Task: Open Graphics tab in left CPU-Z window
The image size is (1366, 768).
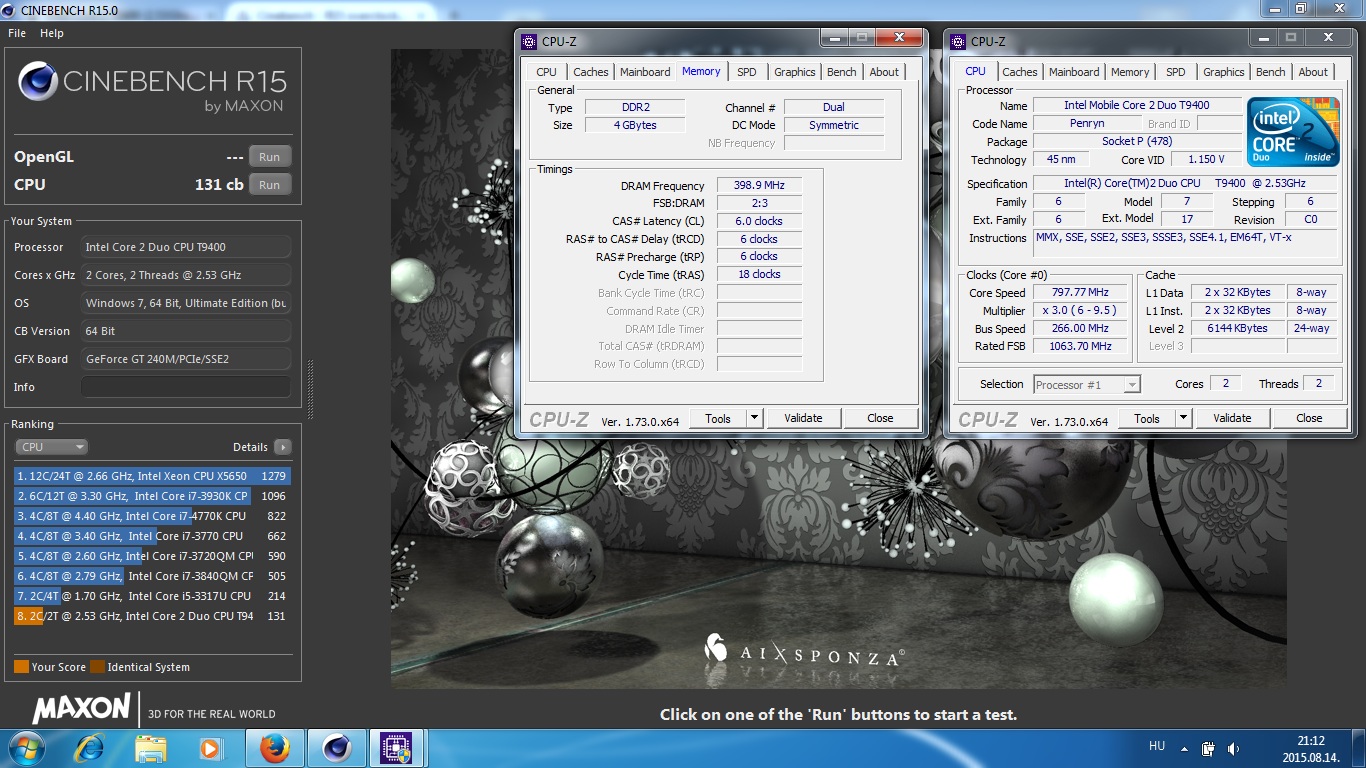Action: point(794,72)
